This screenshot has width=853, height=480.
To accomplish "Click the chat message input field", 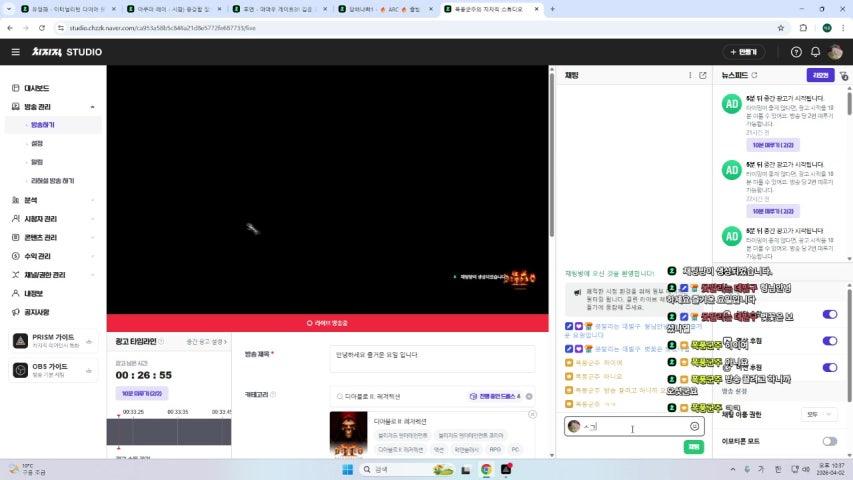I will 634,427.
